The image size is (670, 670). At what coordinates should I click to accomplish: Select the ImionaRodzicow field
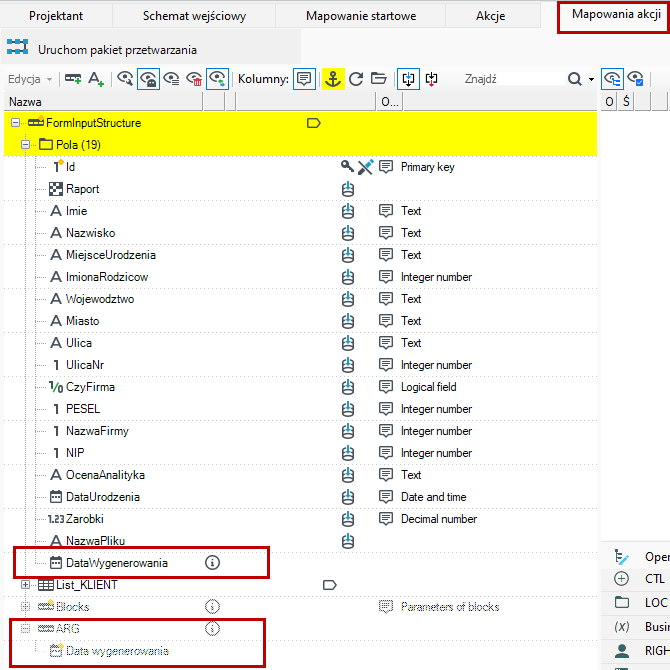107,277
